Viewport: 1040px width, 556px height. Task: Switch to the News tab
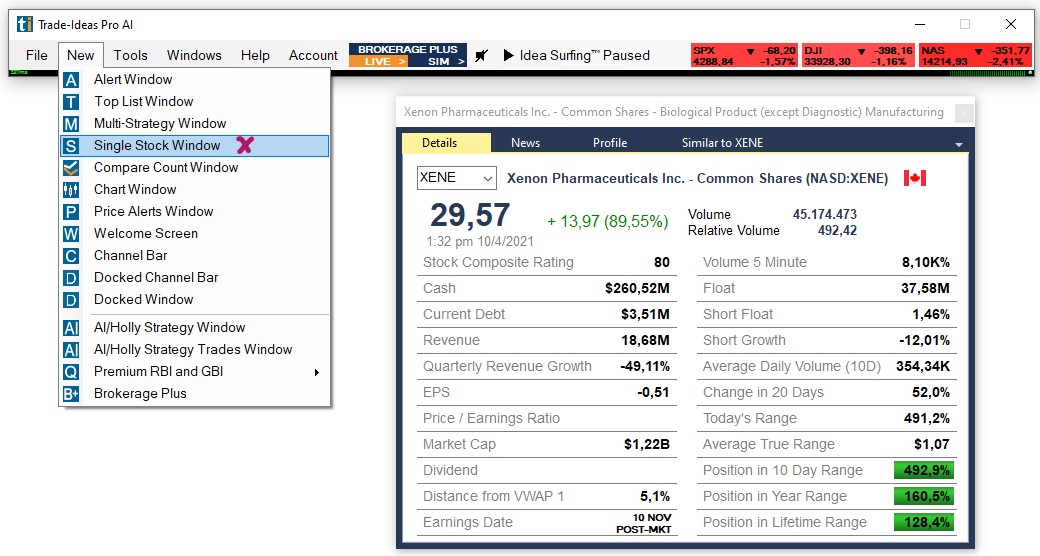[x=525, y=143]
